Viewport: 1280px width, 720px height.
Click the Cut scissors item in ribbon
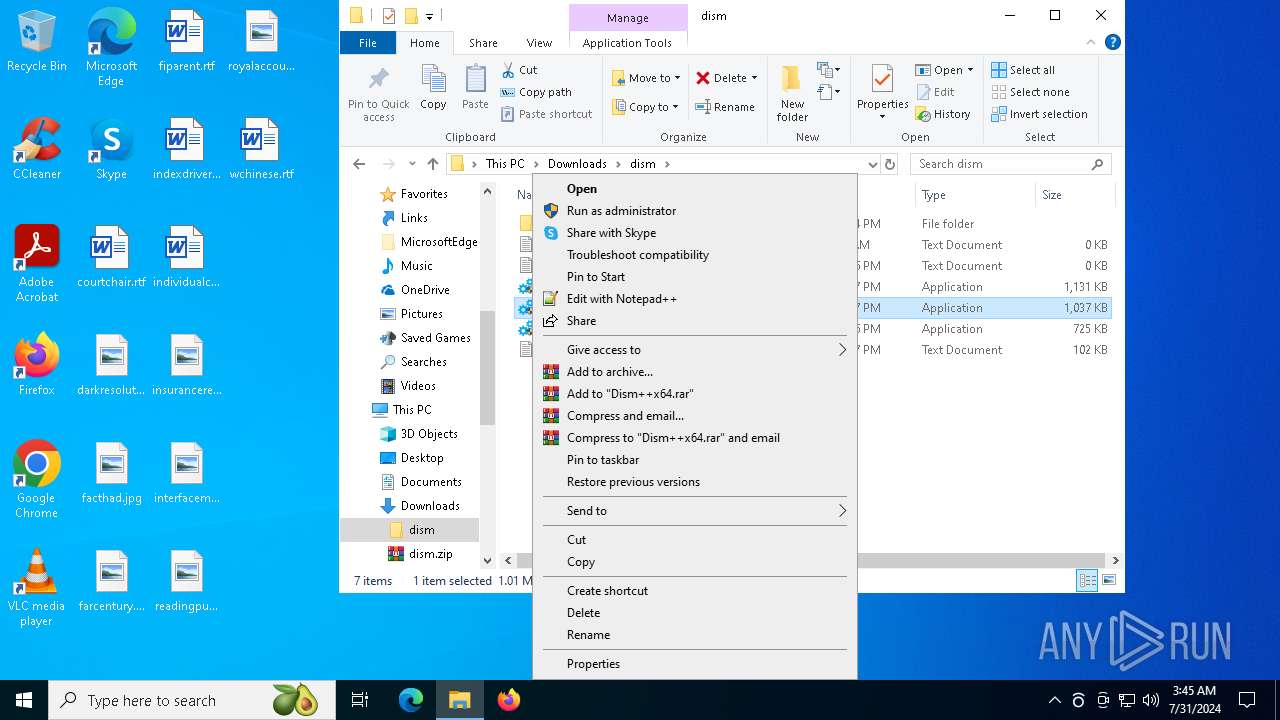pos(519,70)
